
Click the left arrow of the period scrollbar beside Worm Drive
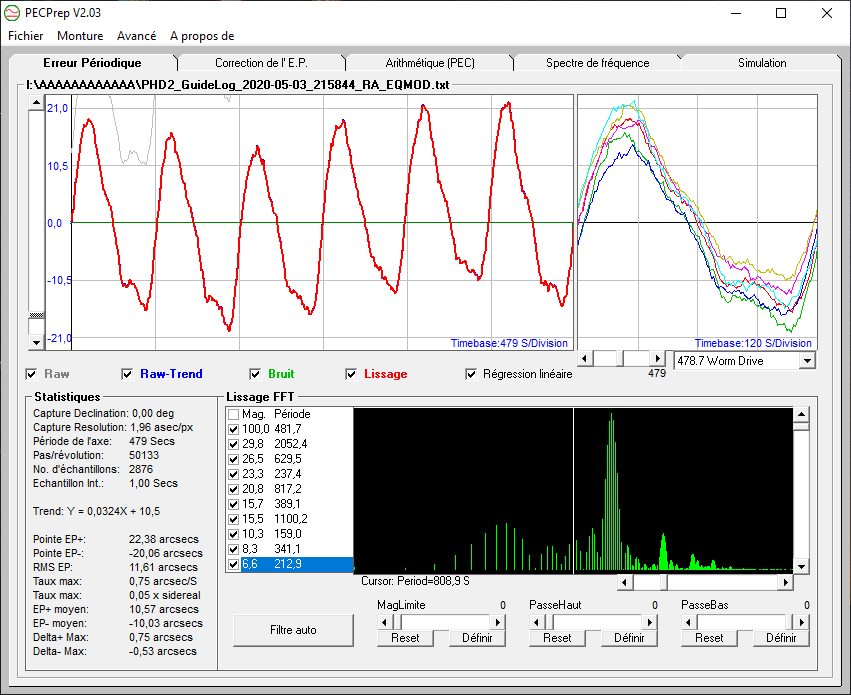click(x=585, y=358)
